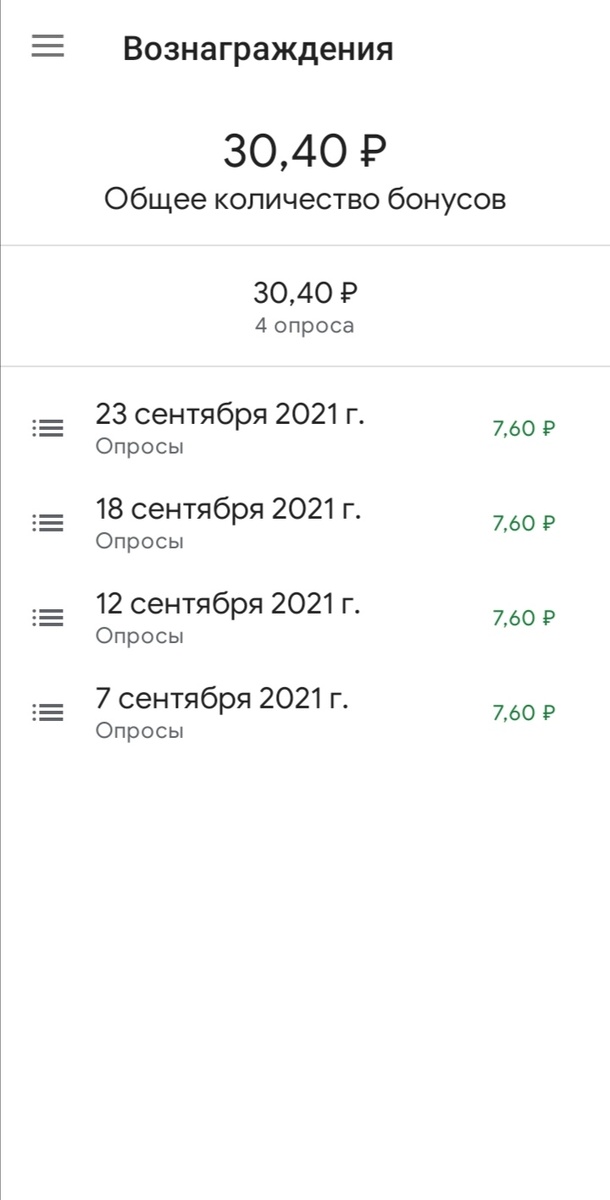This screenshot has height=1200, width=610.
Task: Click the list icon beside 7 сентября entry
Action: (47, 709)
